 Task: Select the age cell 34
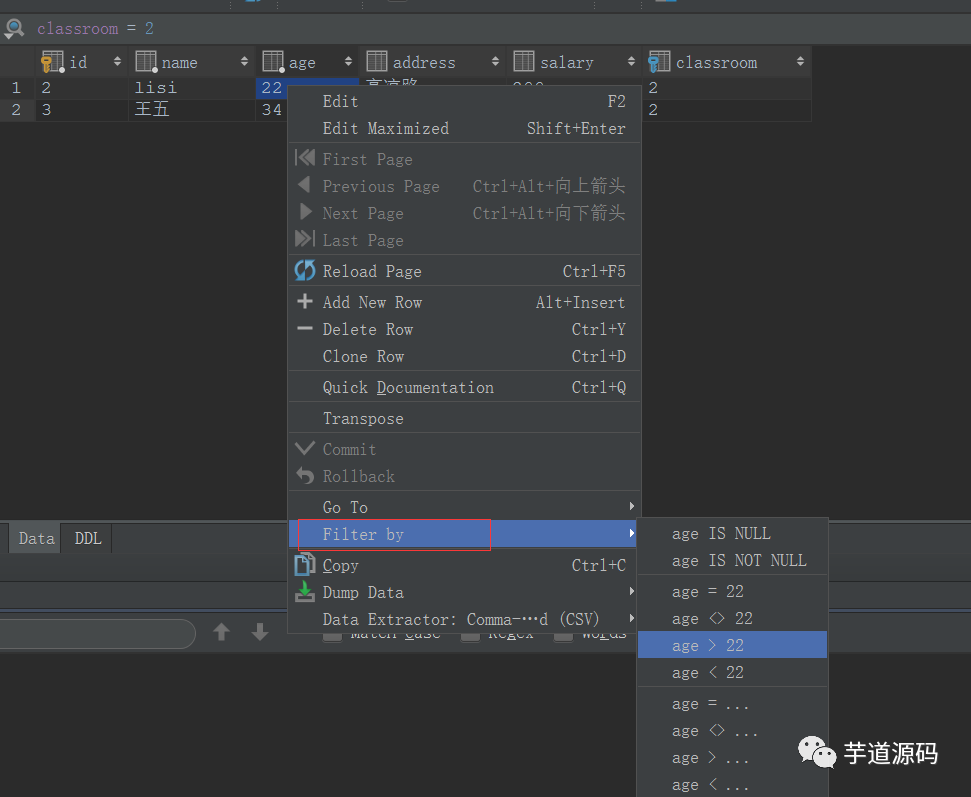click(272, 110)
